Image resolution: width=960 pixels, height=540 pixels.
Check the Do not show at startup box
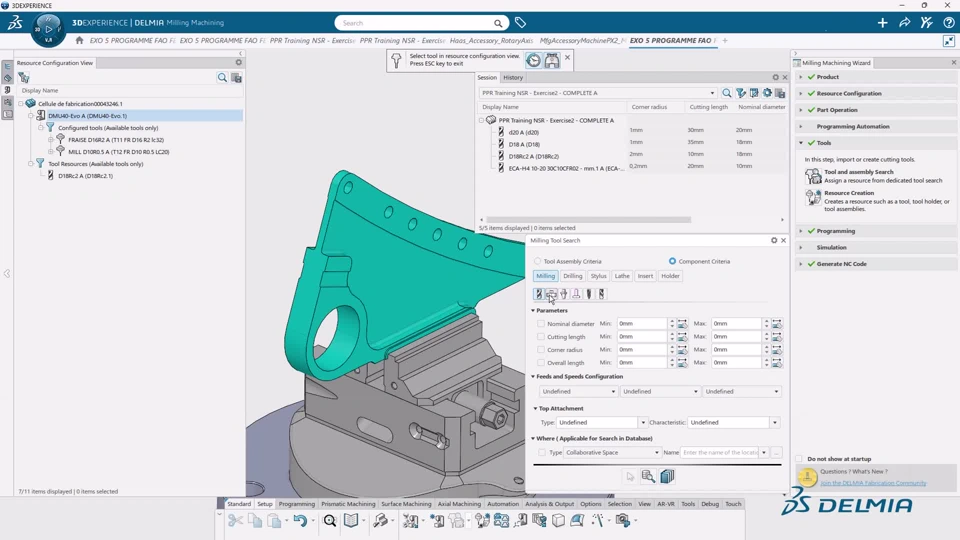[x=800, y=459]
